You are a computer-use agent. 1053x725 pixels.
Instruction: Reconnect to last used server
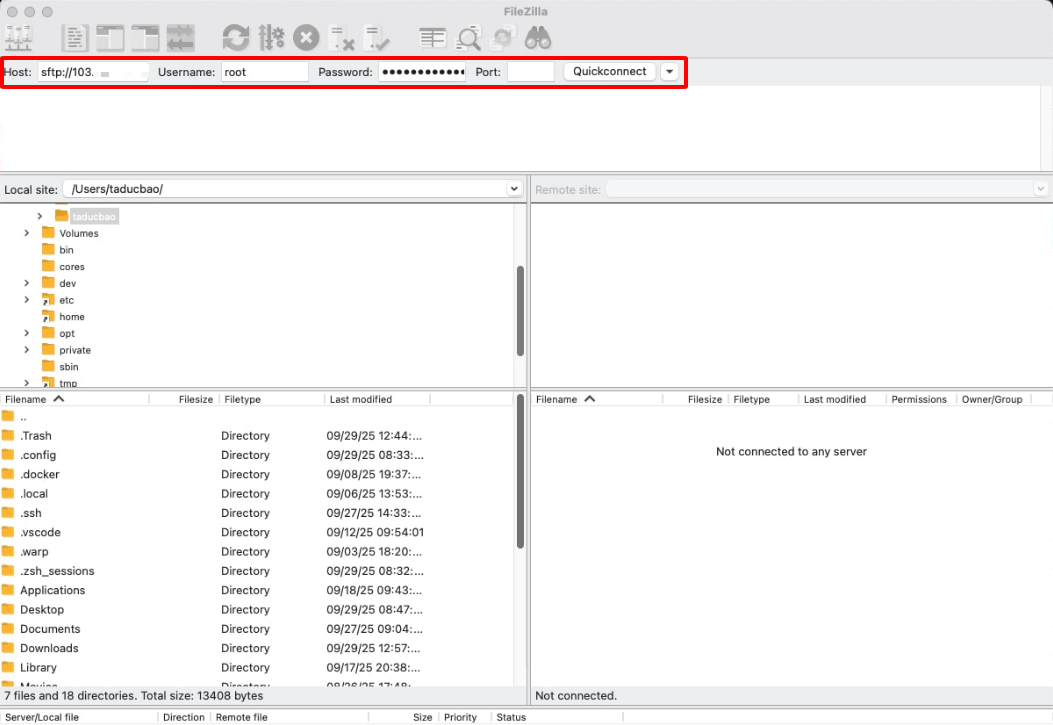tap(376, 38)
